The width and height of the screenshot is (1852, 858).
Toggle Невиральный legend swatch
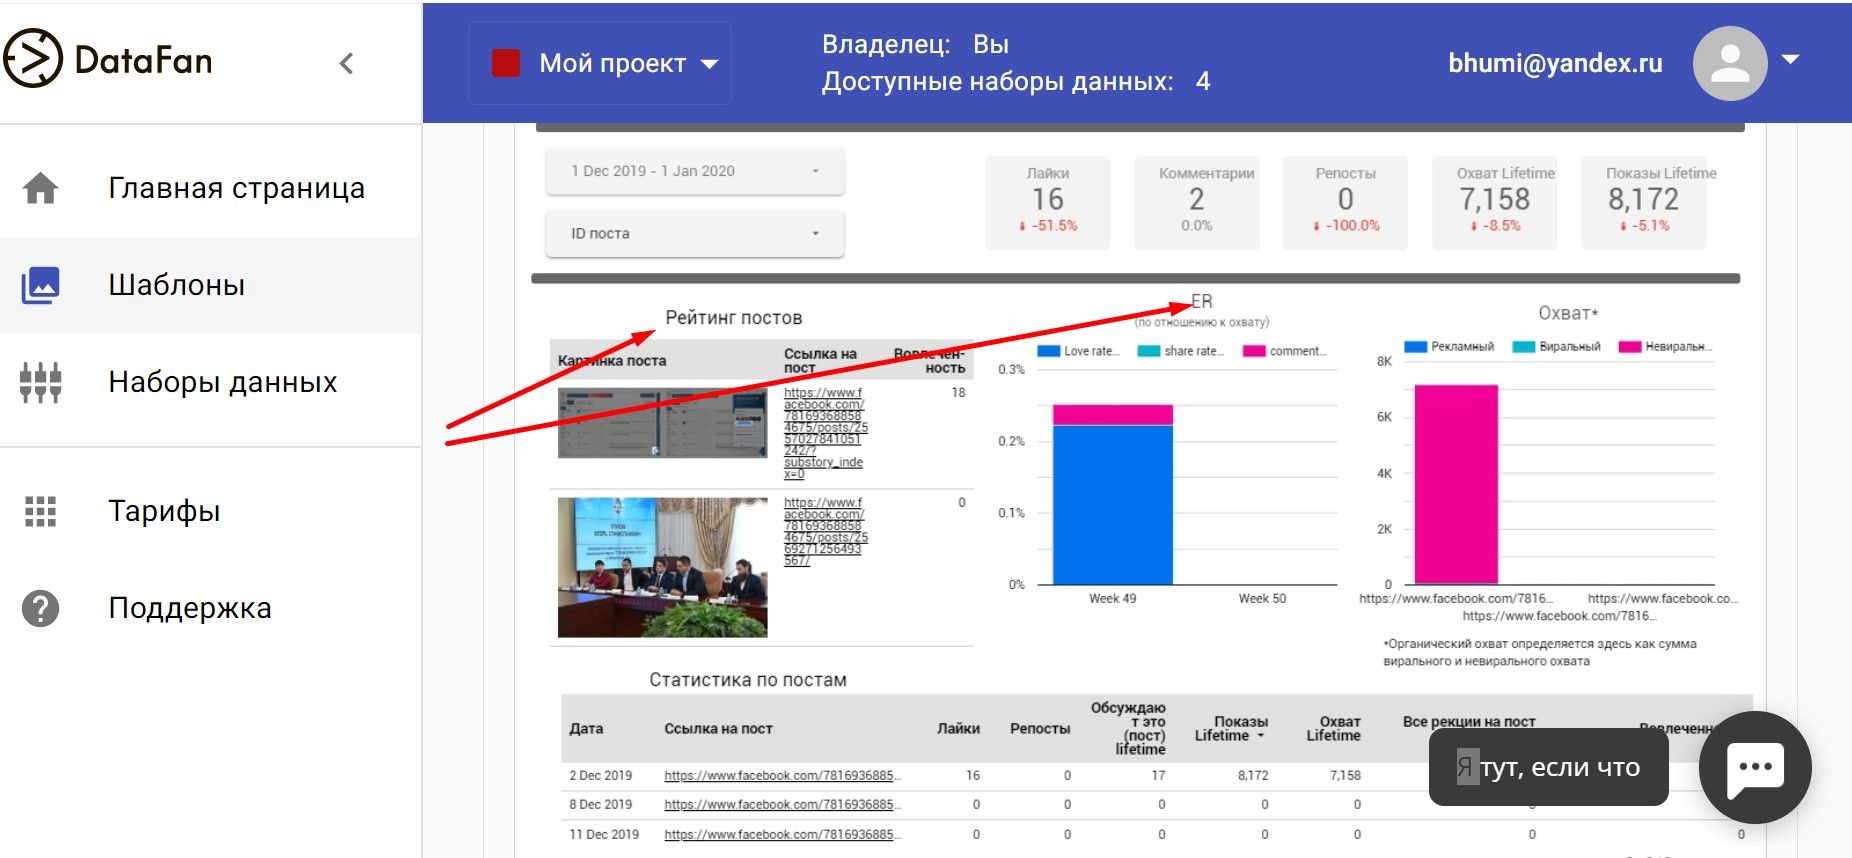[x=1630, y=347]
